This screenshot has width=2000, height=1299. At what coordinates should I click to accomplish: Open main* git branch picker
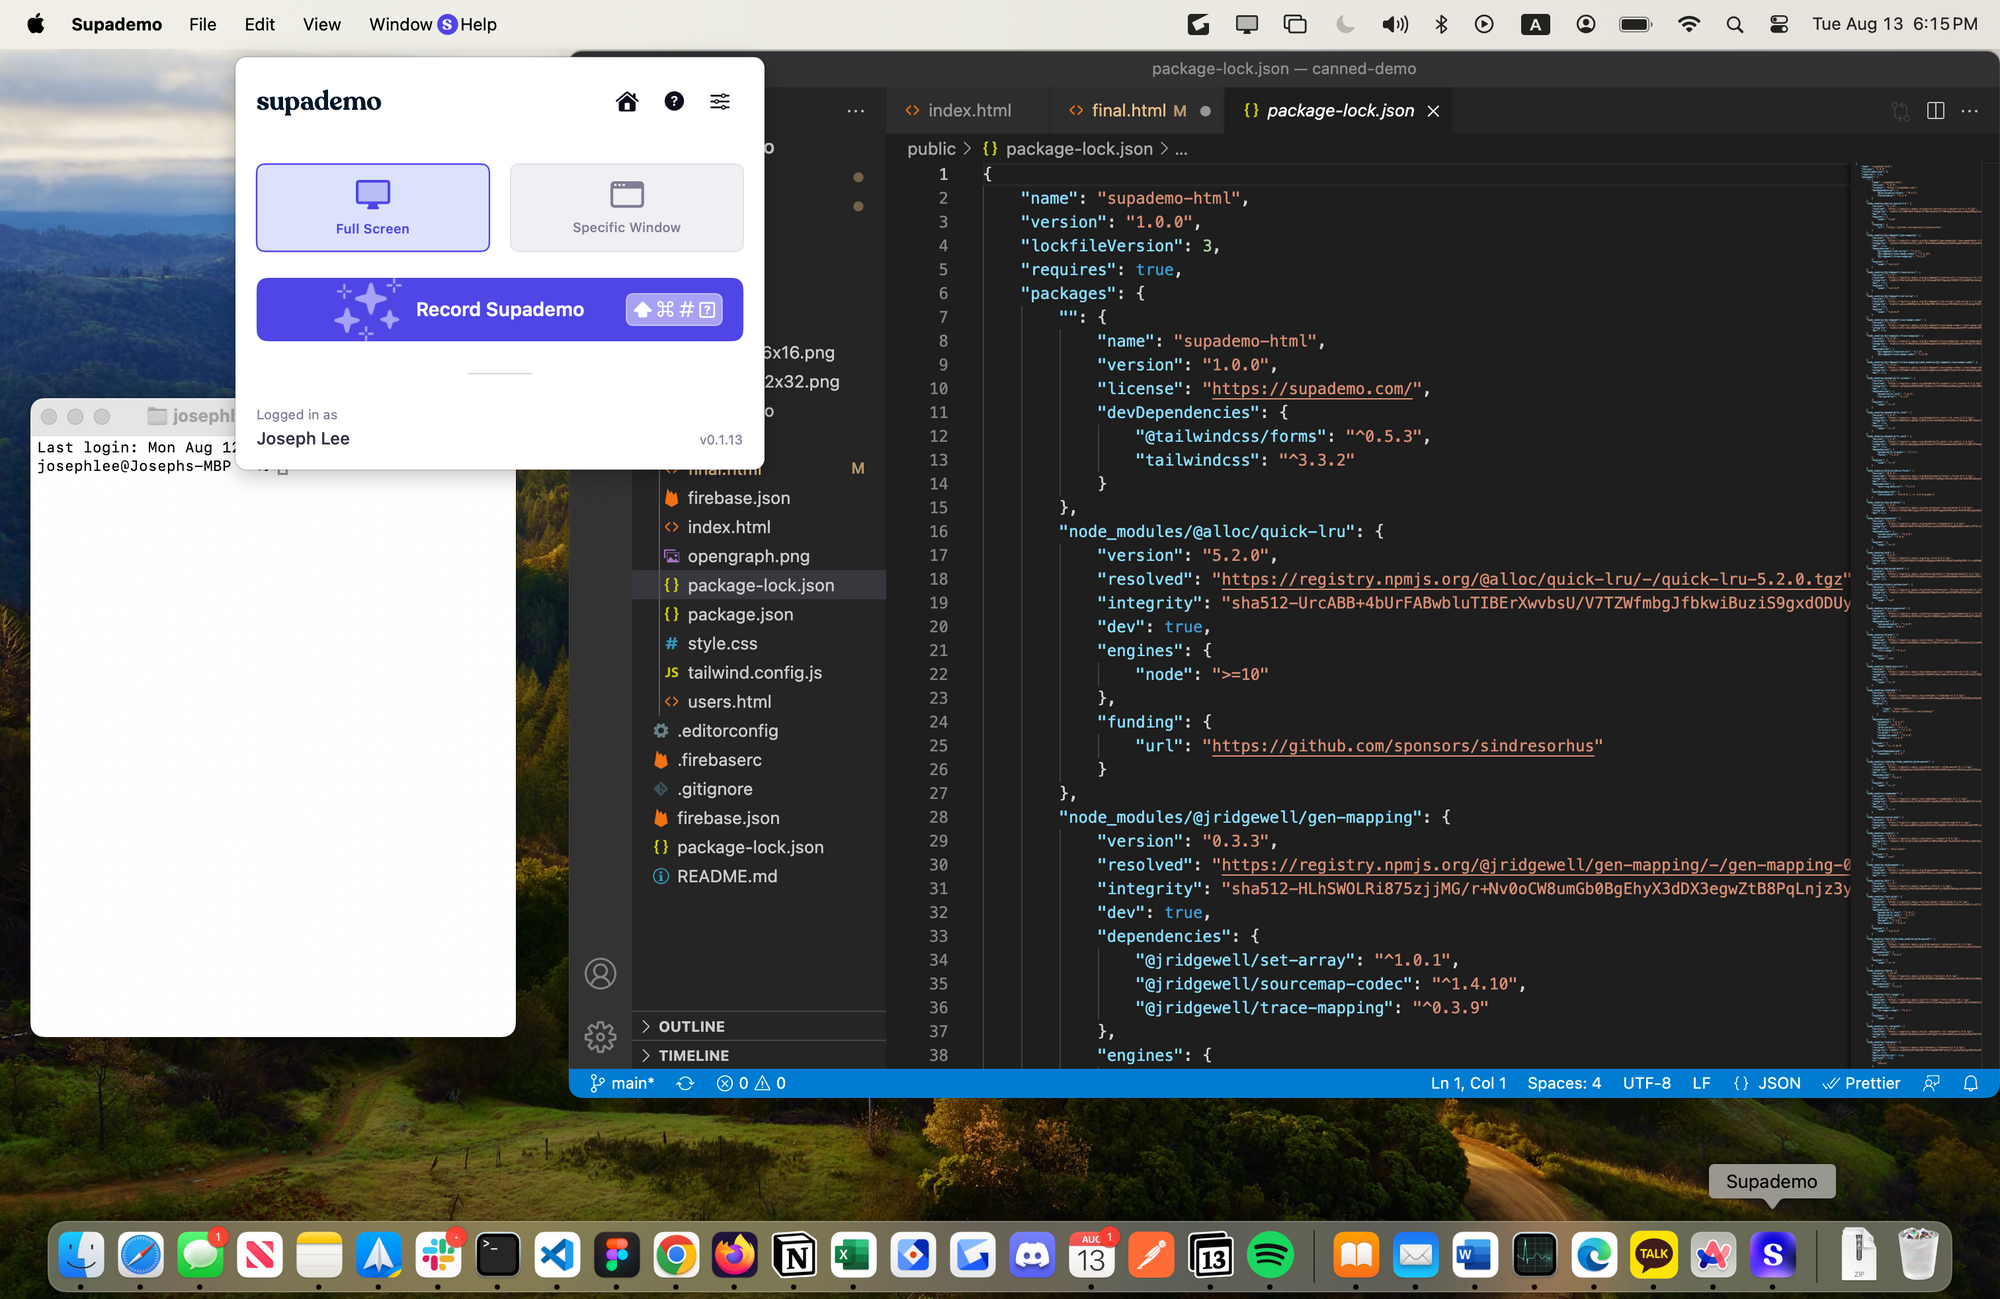(x=622, y=1083)
